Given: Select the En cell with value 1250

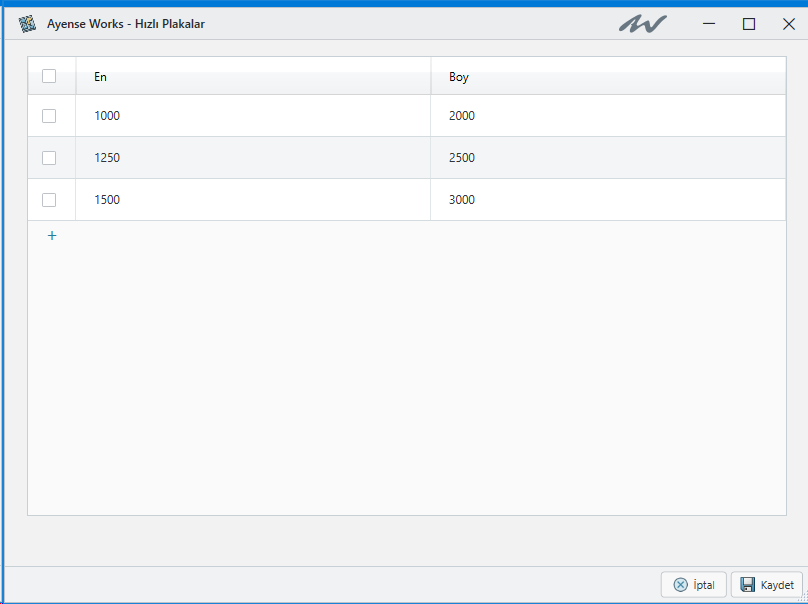Looking at the screenshot, I should (253, 158).
